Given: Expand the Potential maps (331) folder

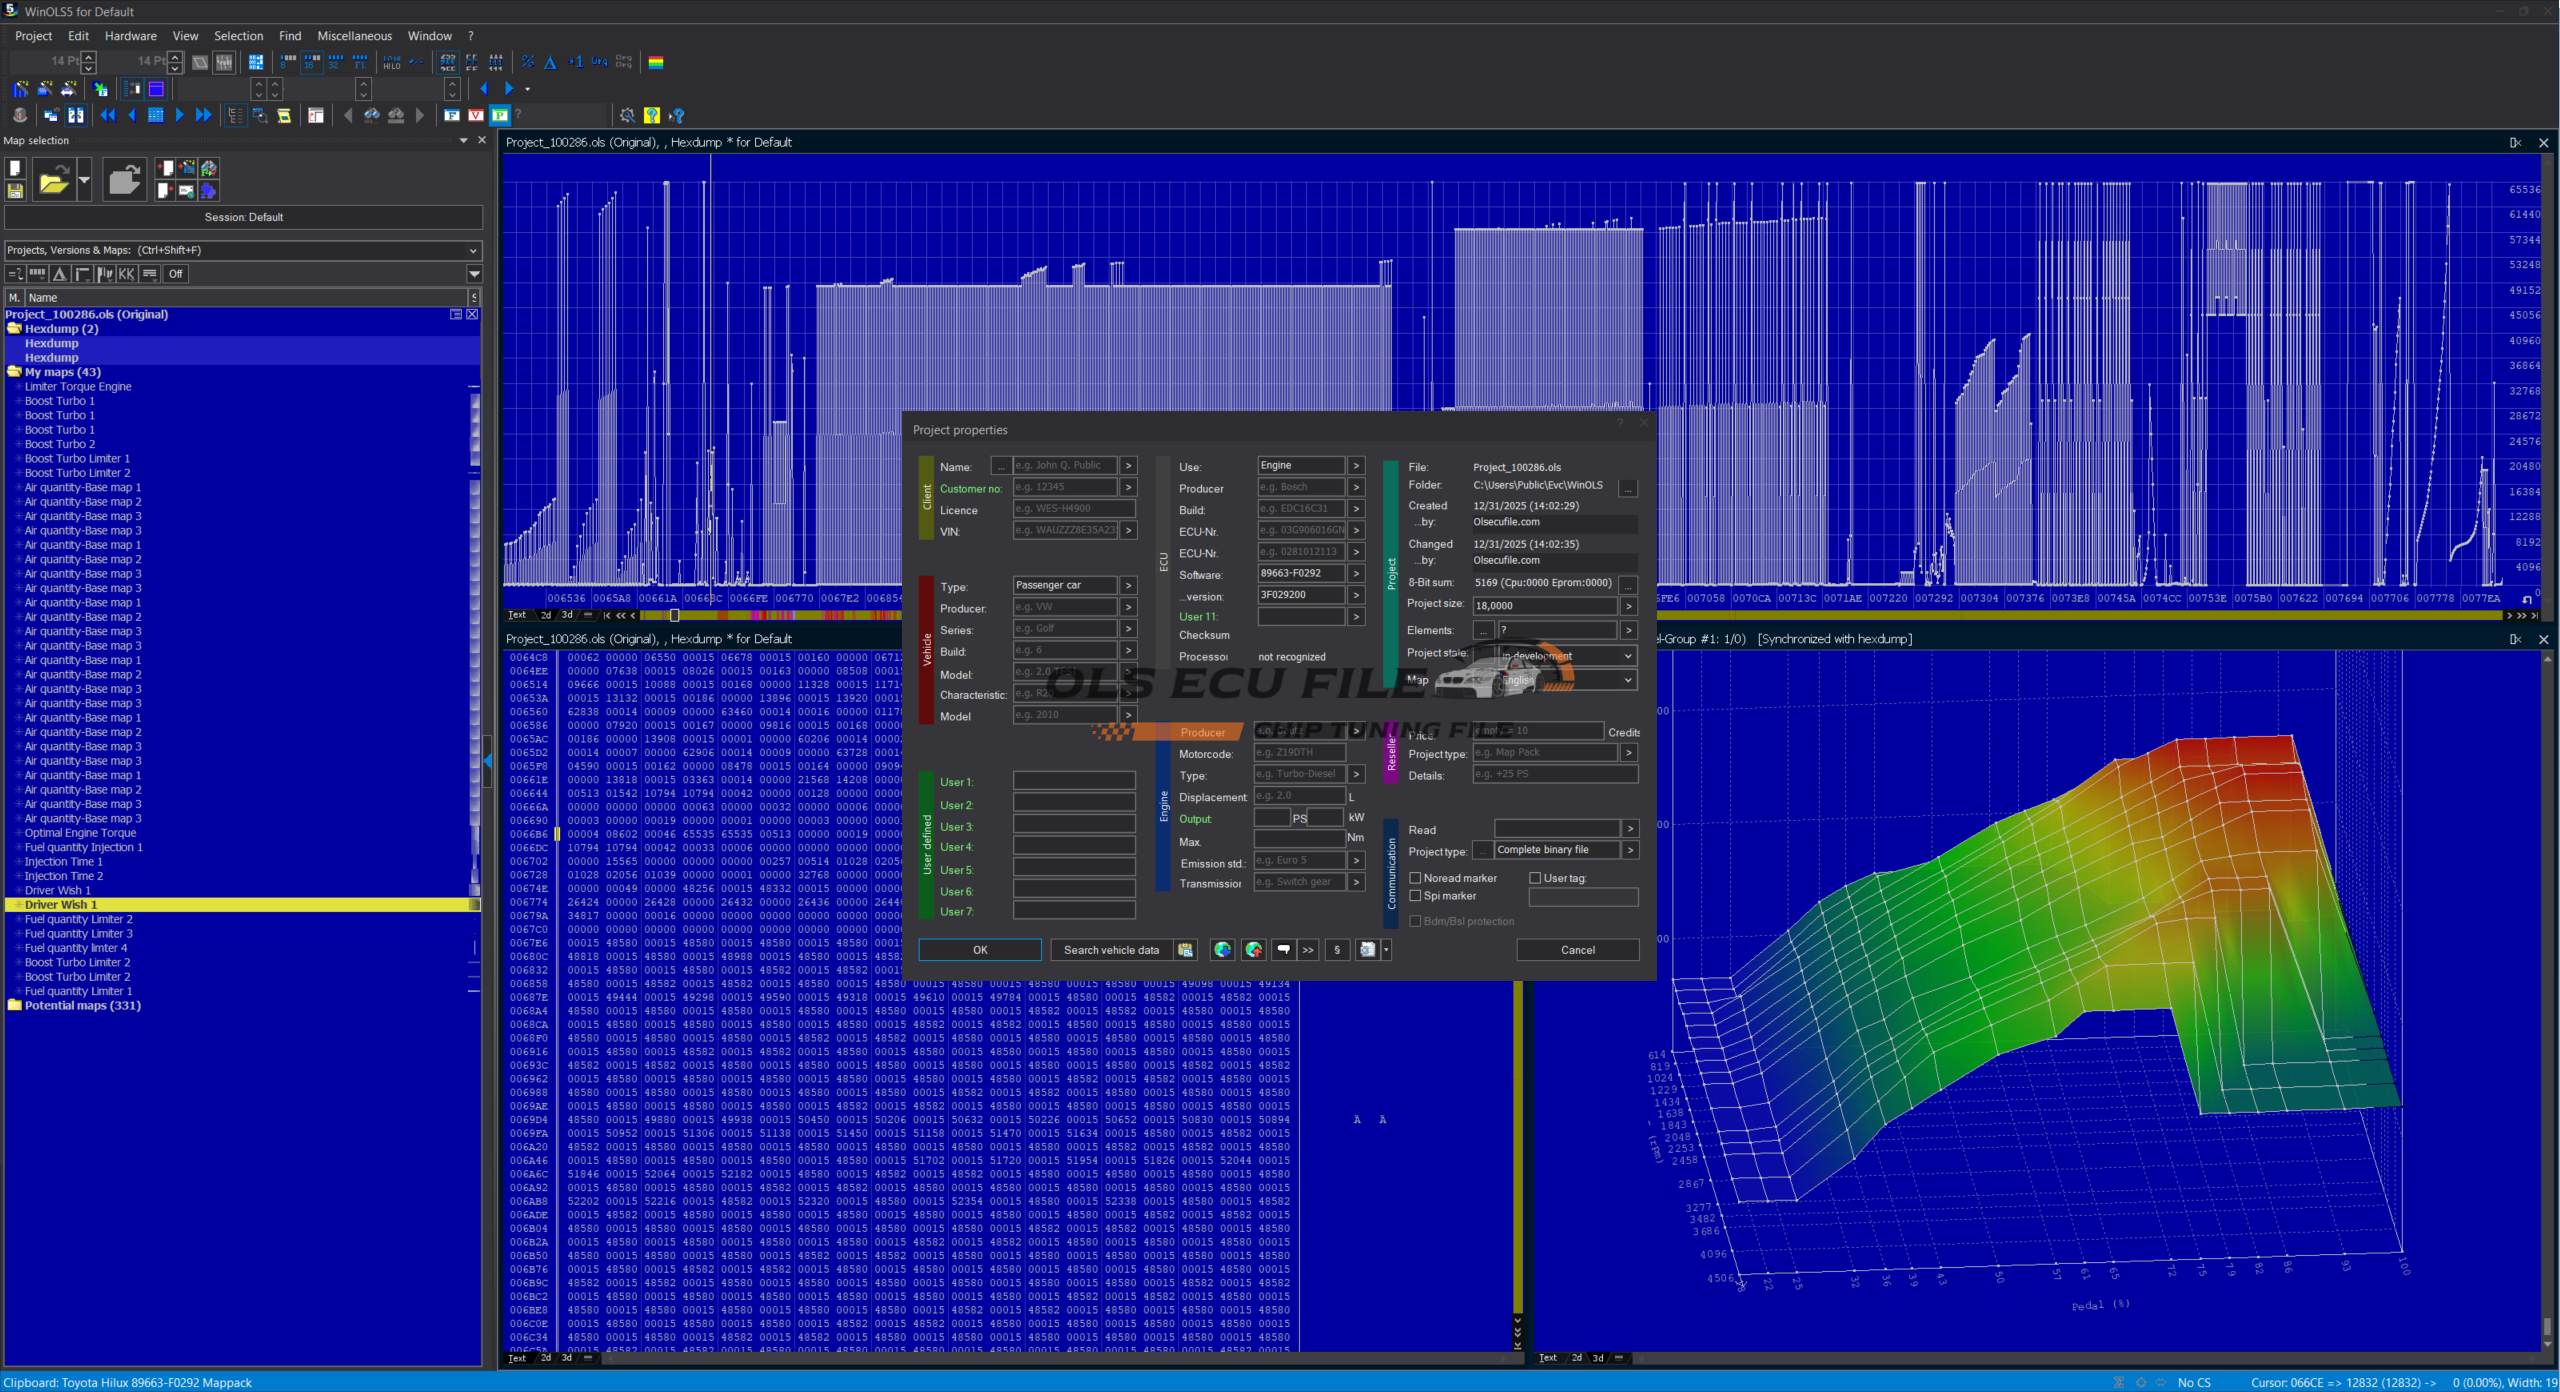Looking at the screenshot, I should tap(15, 1006).
